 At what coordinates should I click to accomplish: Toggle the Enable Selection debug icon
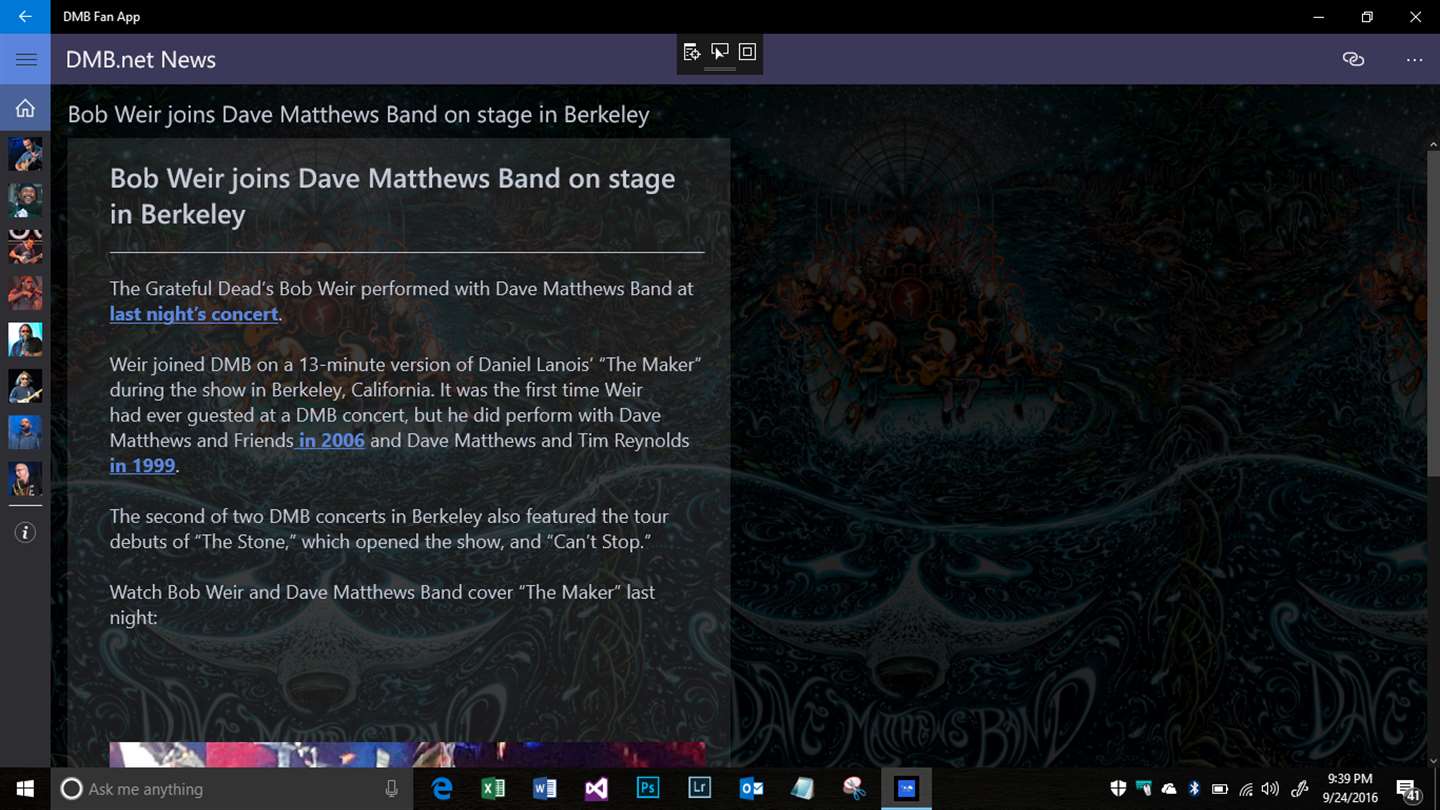tap(720, 52)
